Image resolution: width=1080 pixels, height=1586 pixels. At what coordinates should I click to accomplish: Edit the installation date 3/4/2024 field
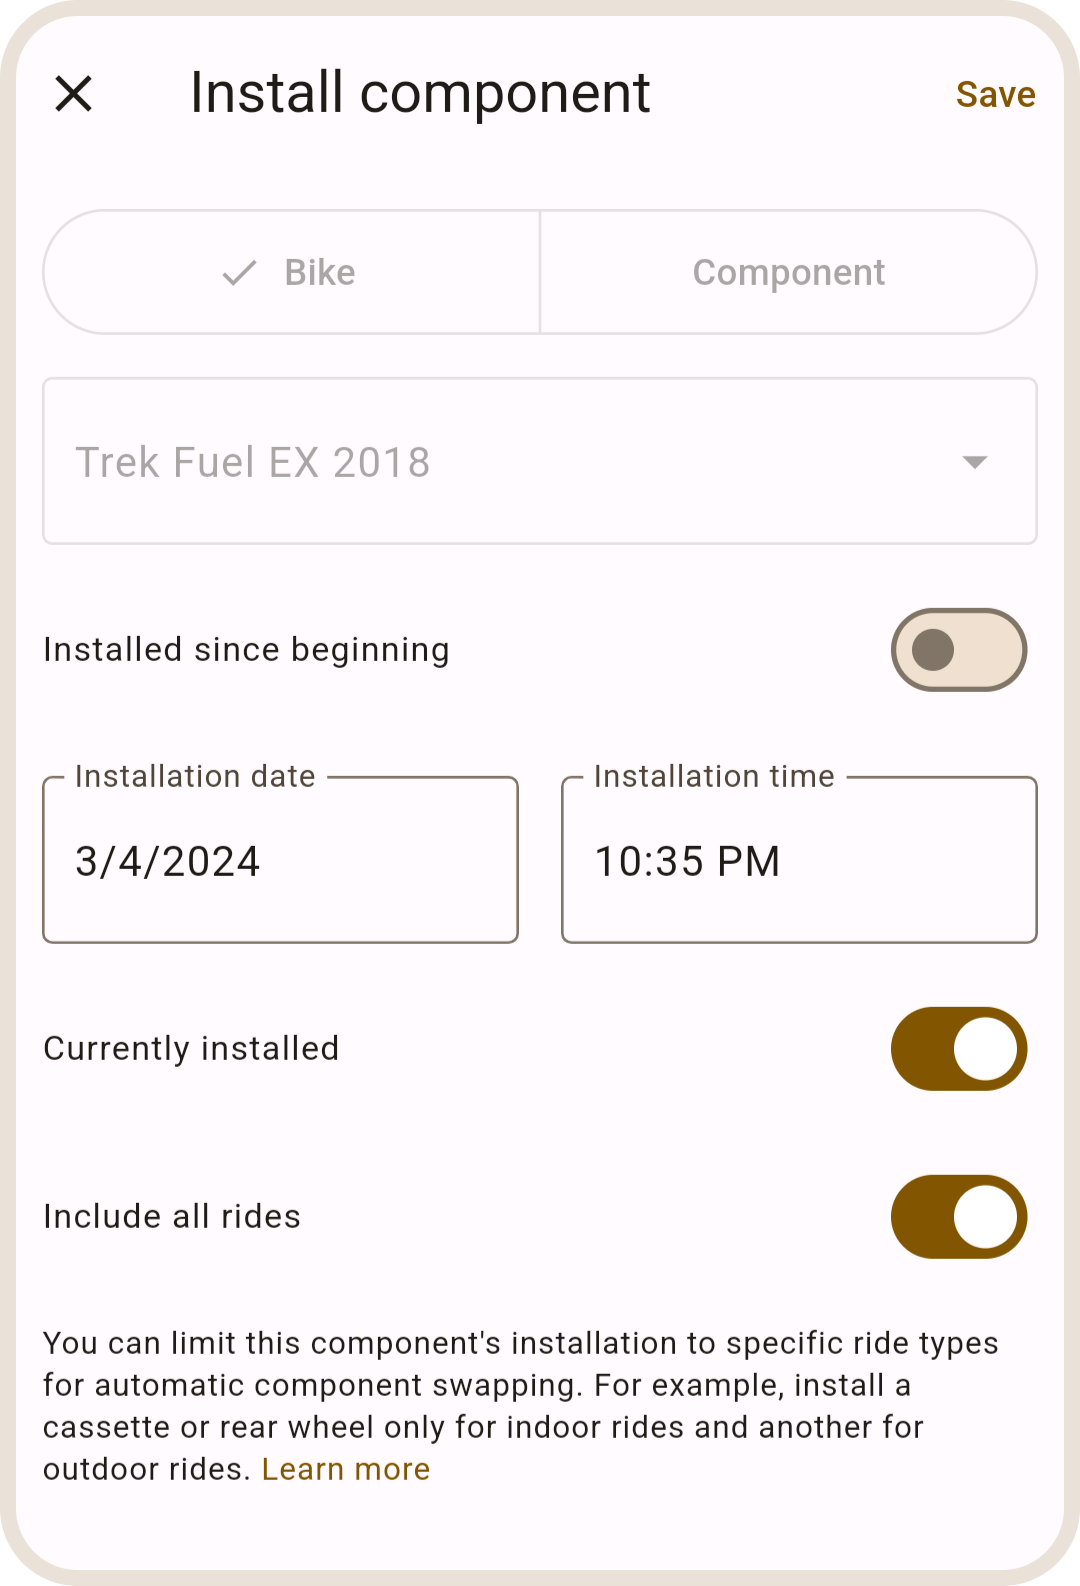coord(280,862)
